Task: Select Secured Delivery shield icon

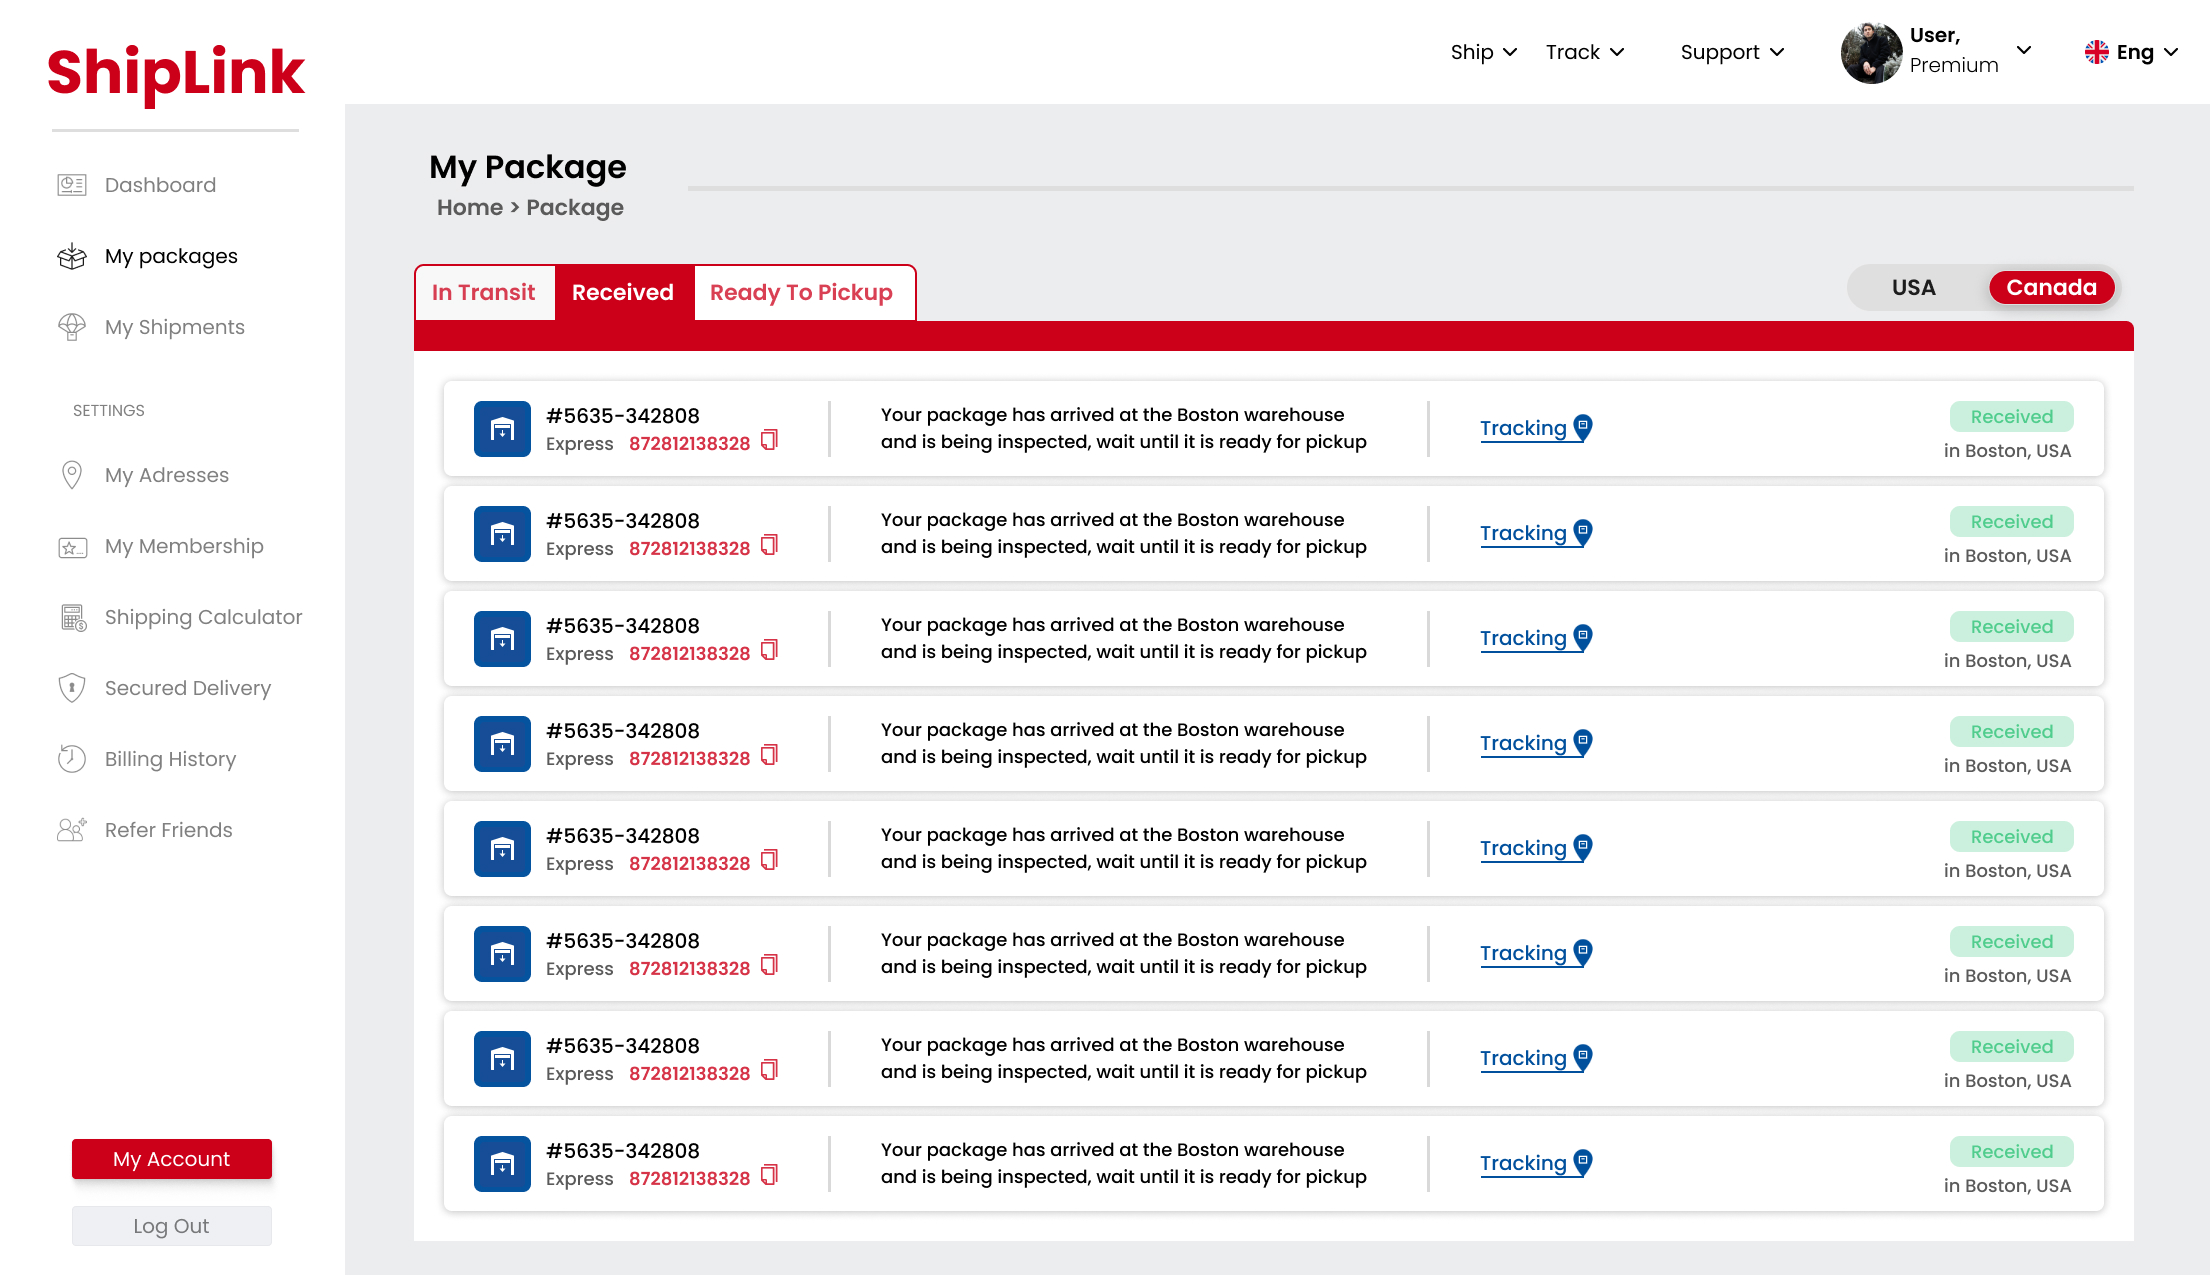Action: click(x=72, y=688)
